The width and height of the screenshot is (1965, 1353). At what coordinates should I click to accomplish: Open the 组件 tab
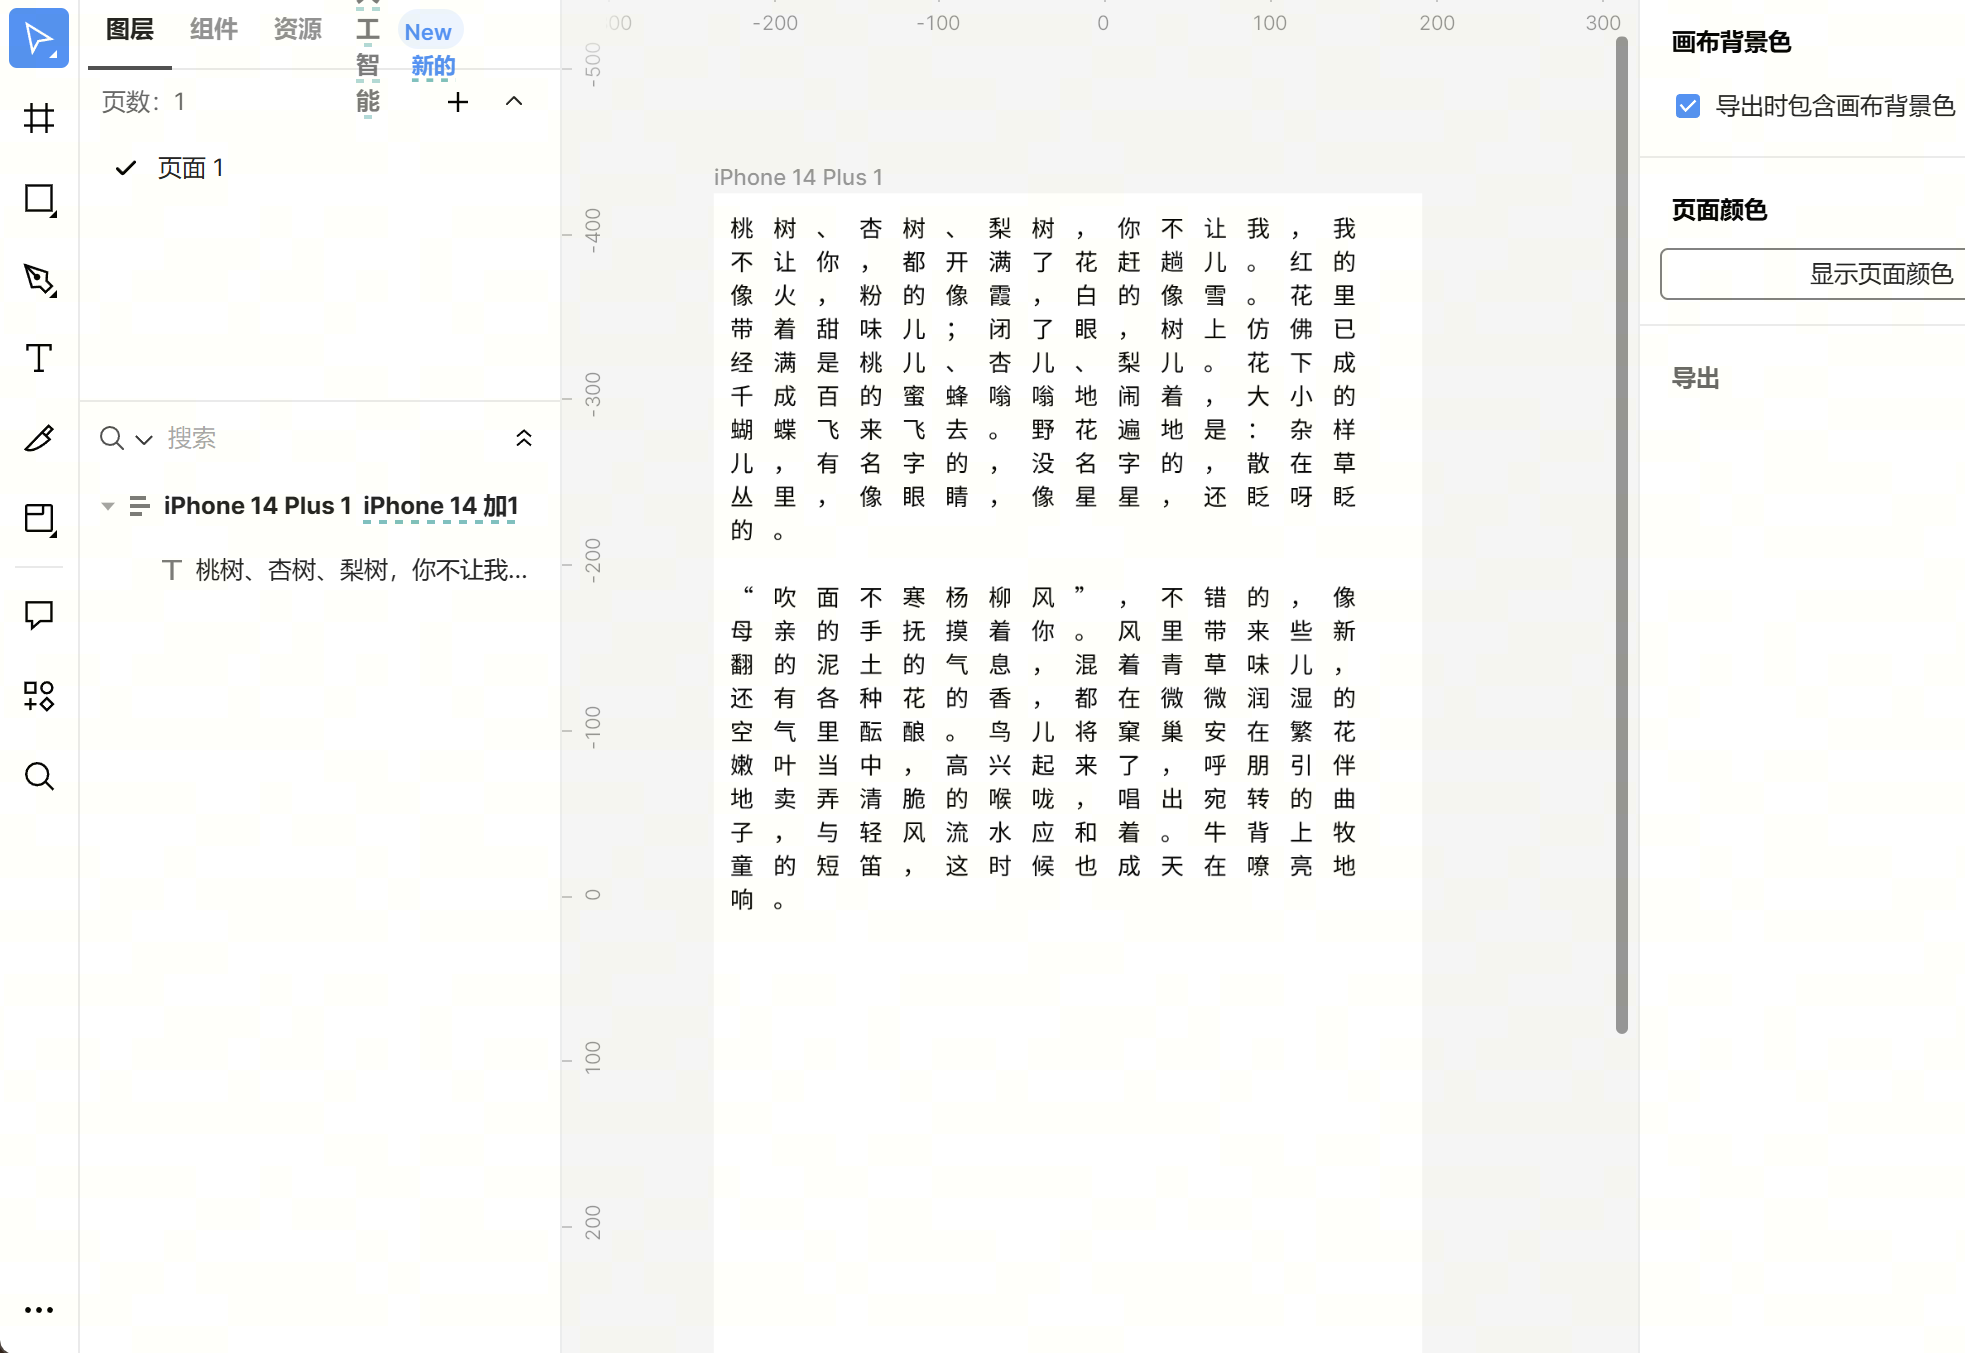click(x=214, y=31)
